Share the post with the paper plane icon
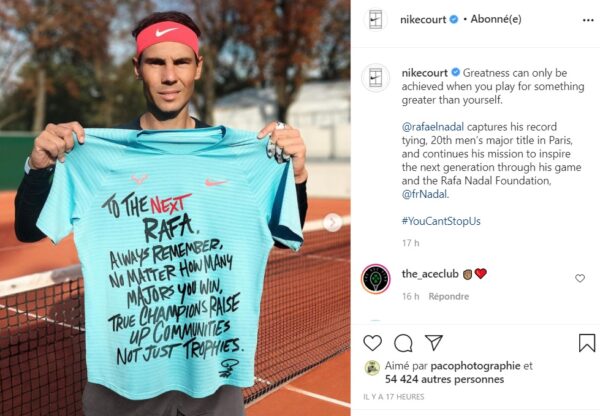Viewport: 600px width, 416px height. [434, 343]
